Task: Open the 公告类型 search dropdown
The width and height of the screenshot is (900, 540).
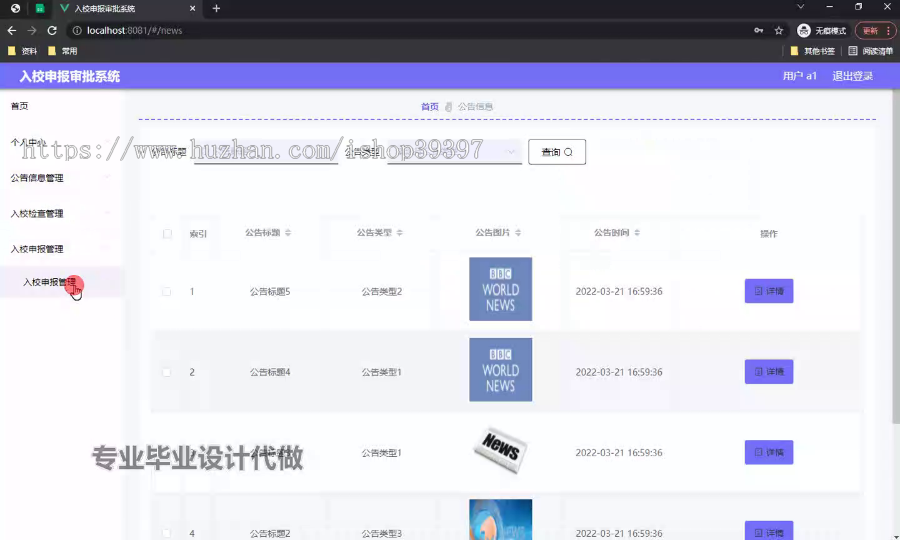Action: pos(455,152)
